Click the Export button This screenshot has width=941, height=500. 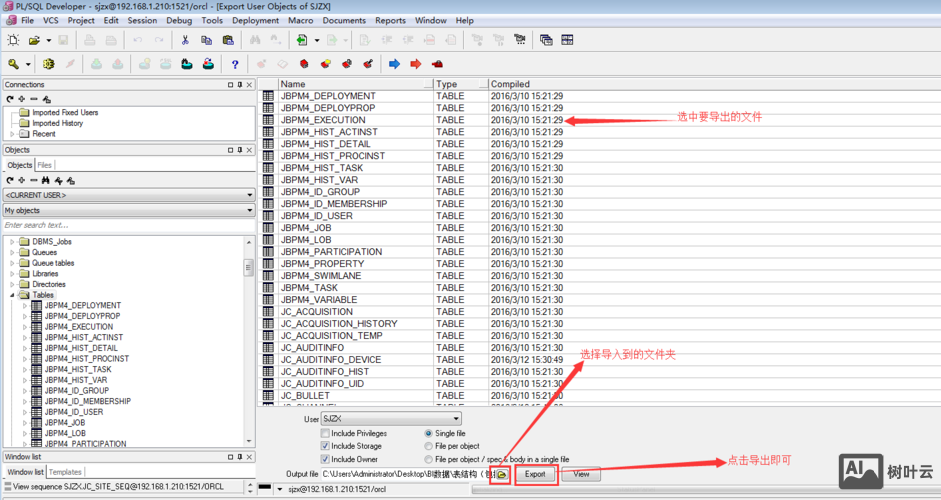535,474
